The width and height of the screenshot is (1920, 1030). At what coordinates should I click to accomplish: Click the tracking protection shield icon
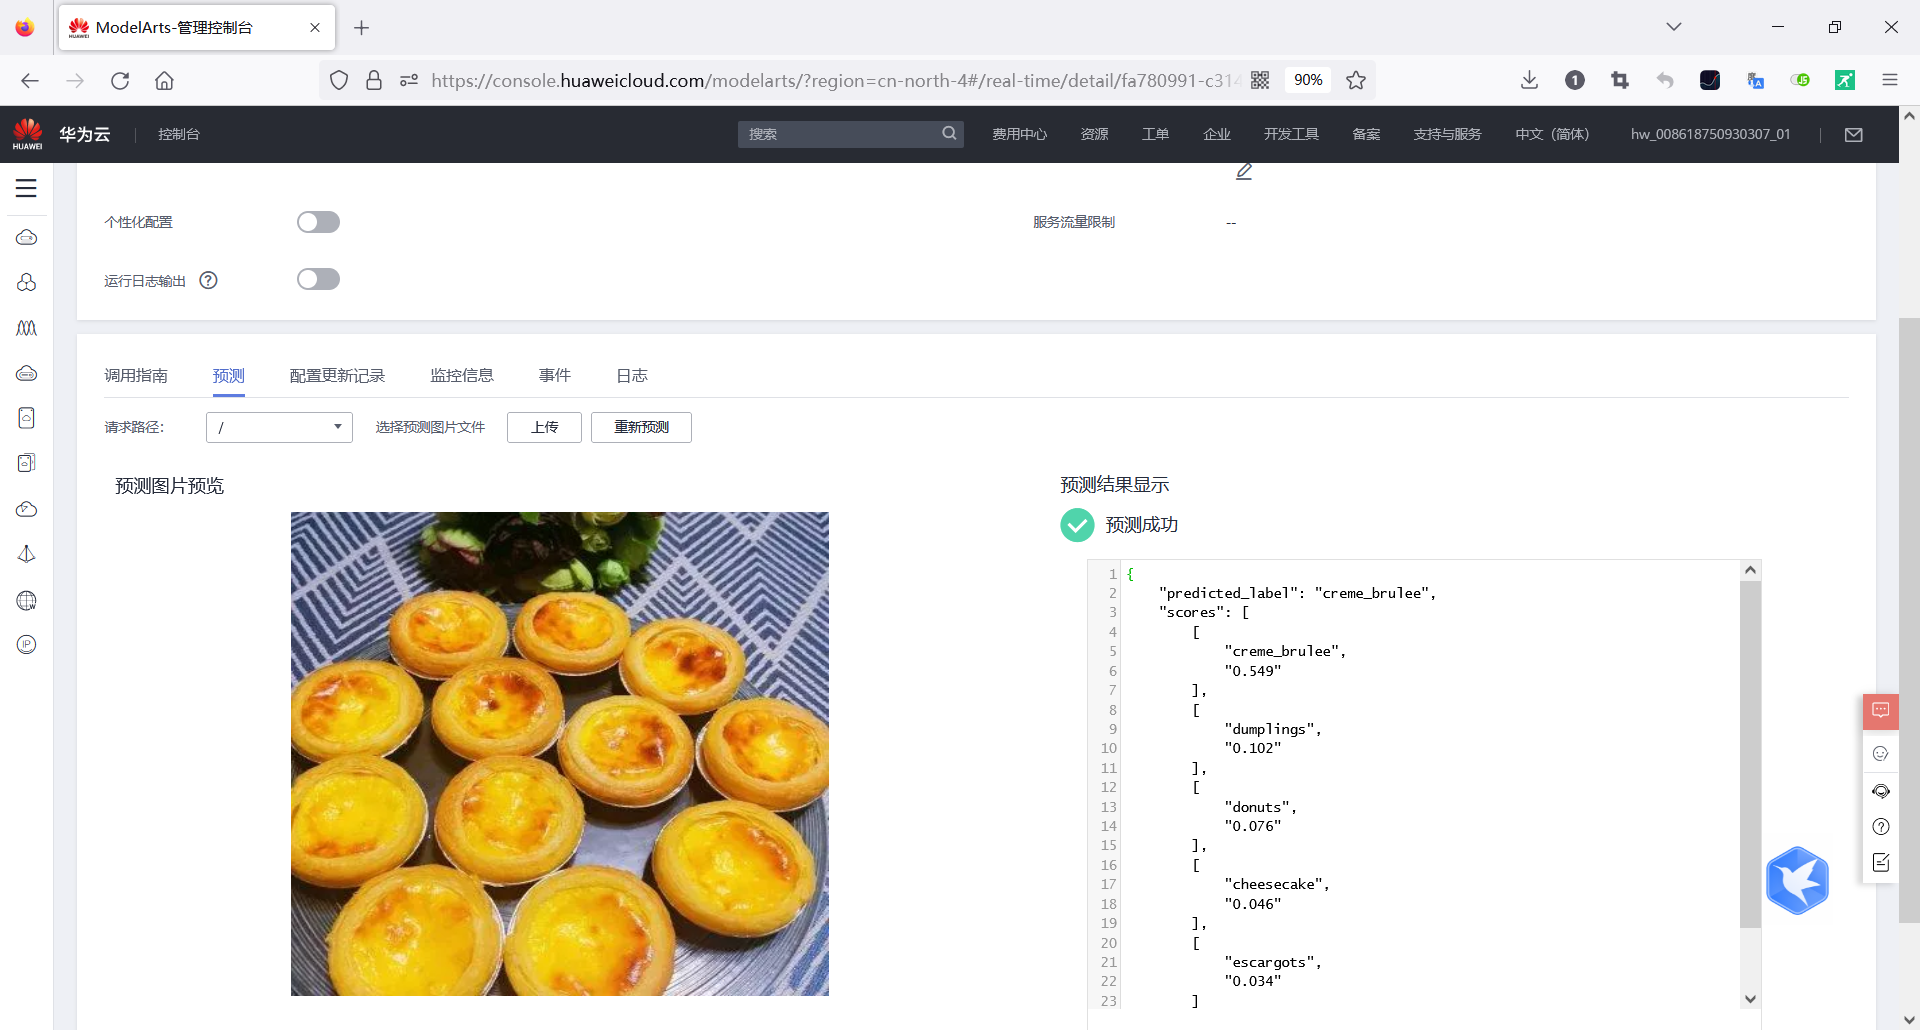pos(339,80)
